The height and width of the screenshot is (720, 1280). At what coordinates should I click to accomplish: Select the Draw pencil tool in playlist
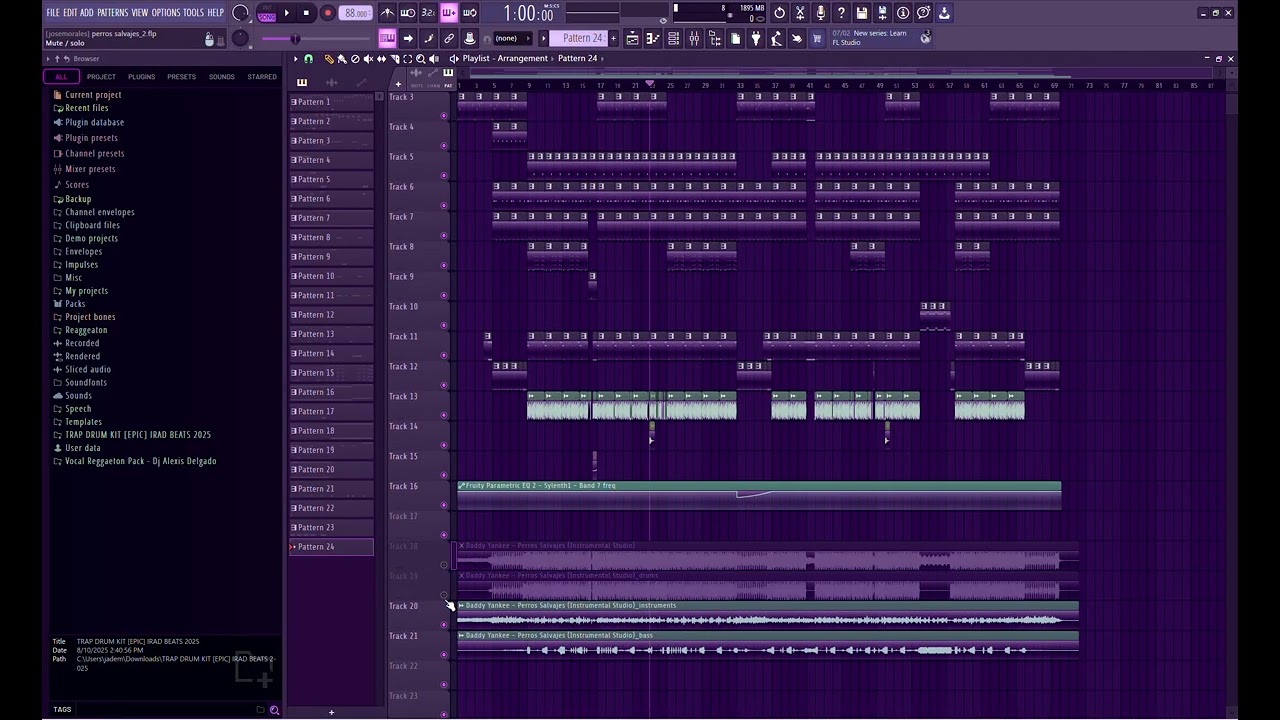pos(329,59)
